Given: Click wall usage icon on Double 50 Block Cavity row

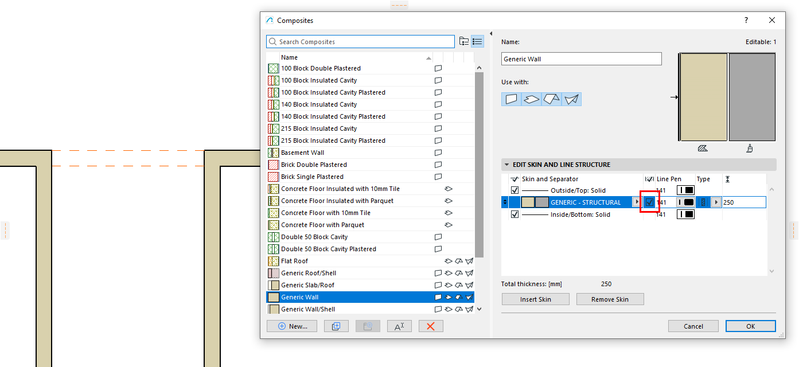Looking at the screenshot, I should tap(438, 237).
